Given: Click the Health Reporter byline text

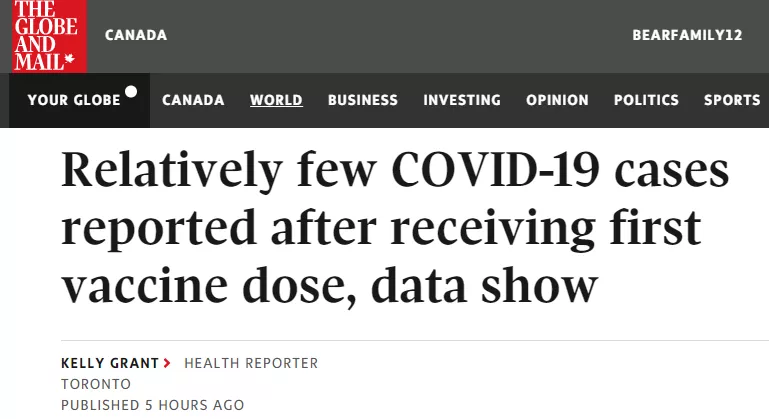Looking at the screenshot, I should coord(251,363).
